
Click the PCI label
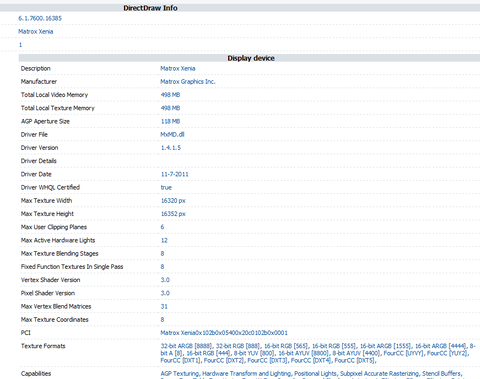[x=26, y=333]
